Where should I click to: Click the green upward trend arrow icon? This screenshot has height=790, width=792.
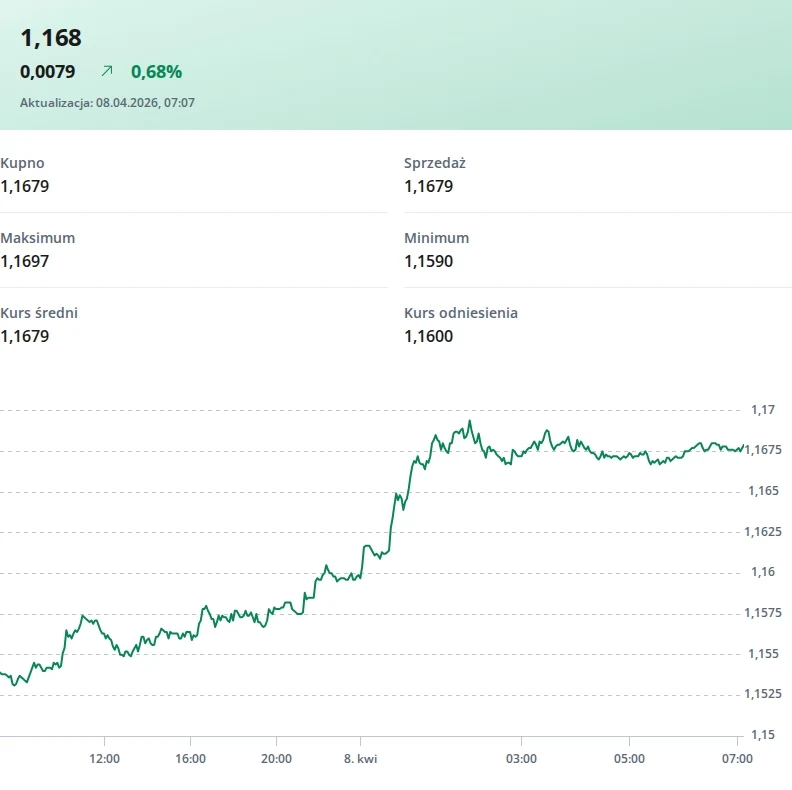click(x=107, y=71)
